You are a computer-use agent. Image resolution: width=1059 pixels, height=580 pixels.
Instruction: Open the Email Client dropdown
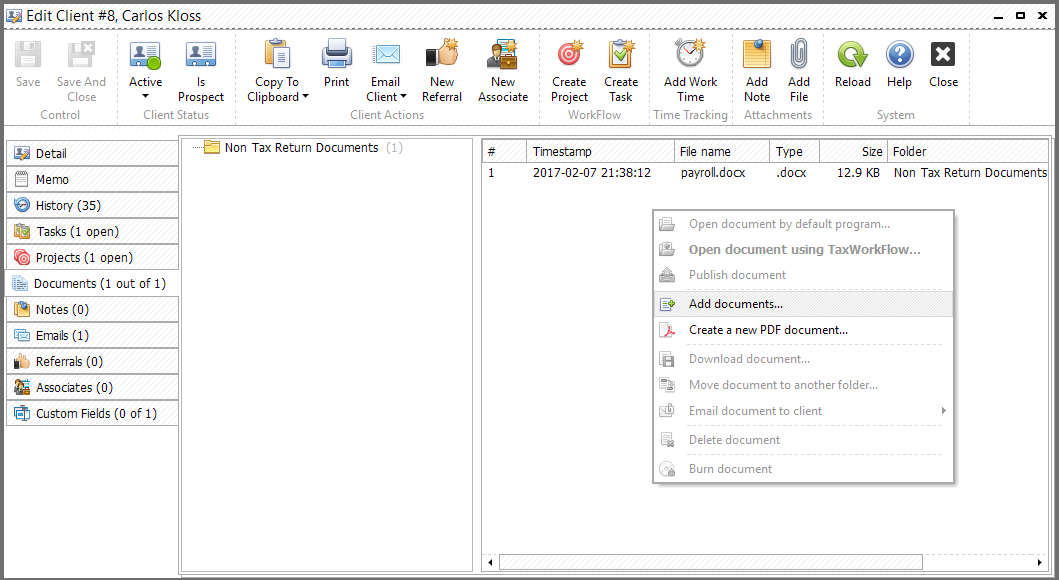(403, 97)
